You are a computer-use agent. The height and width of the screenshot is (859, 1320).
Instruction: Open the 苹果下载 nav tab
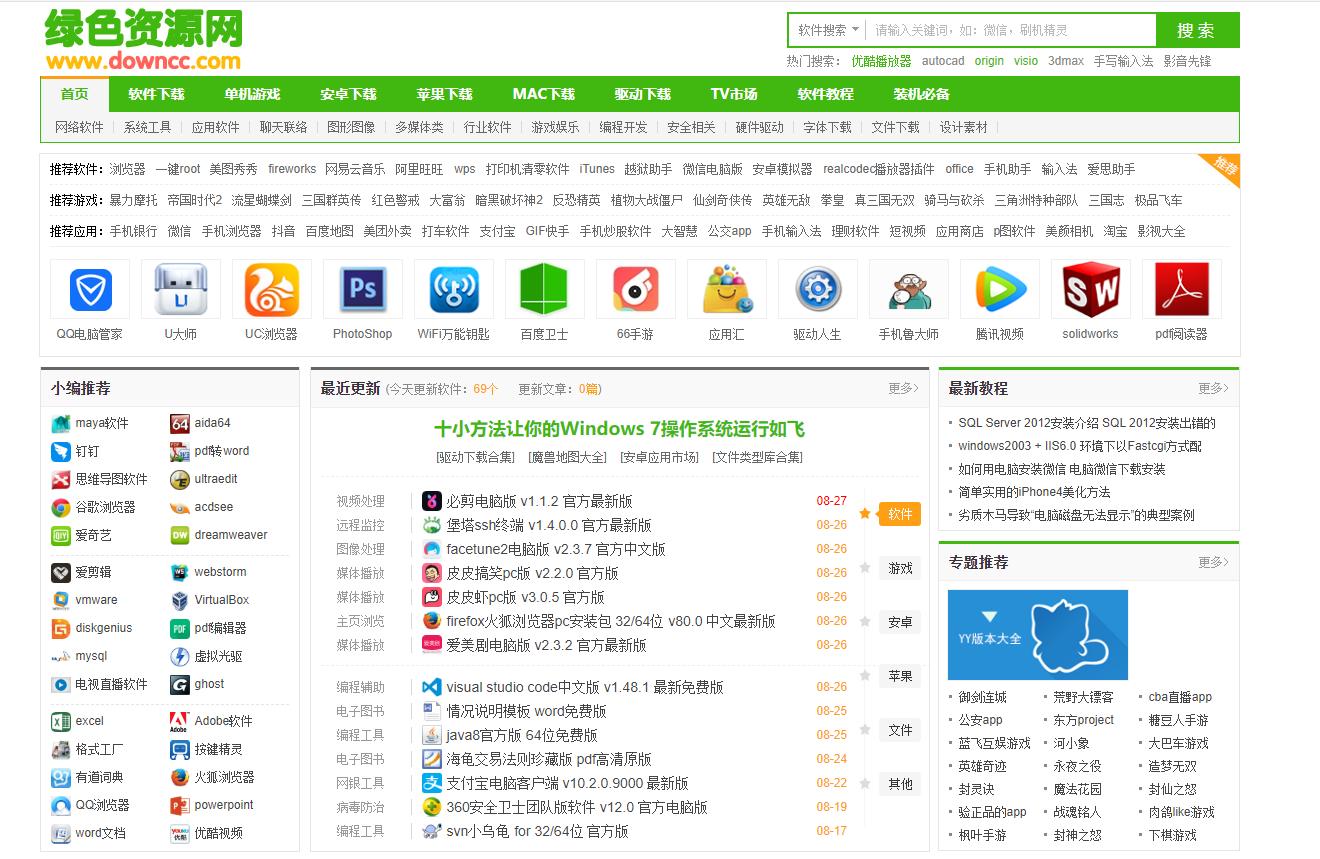tap(445, 94)
